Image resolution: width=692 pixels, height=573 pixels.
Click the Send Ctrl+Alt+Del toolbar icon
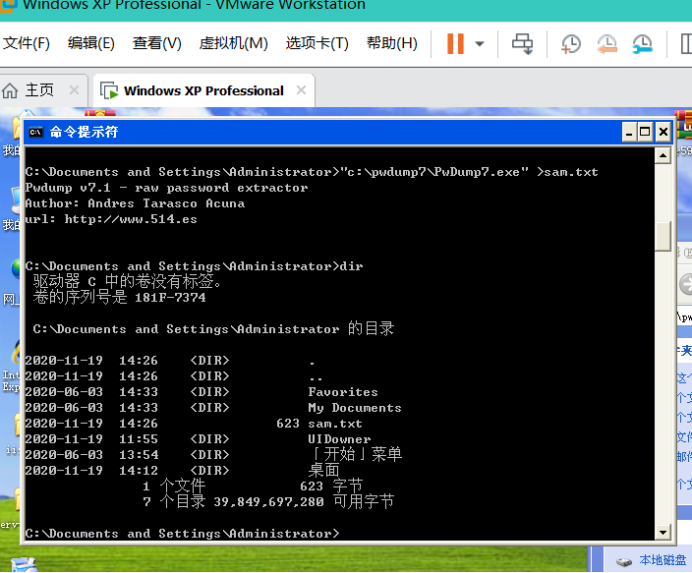[x=523, y=44]
